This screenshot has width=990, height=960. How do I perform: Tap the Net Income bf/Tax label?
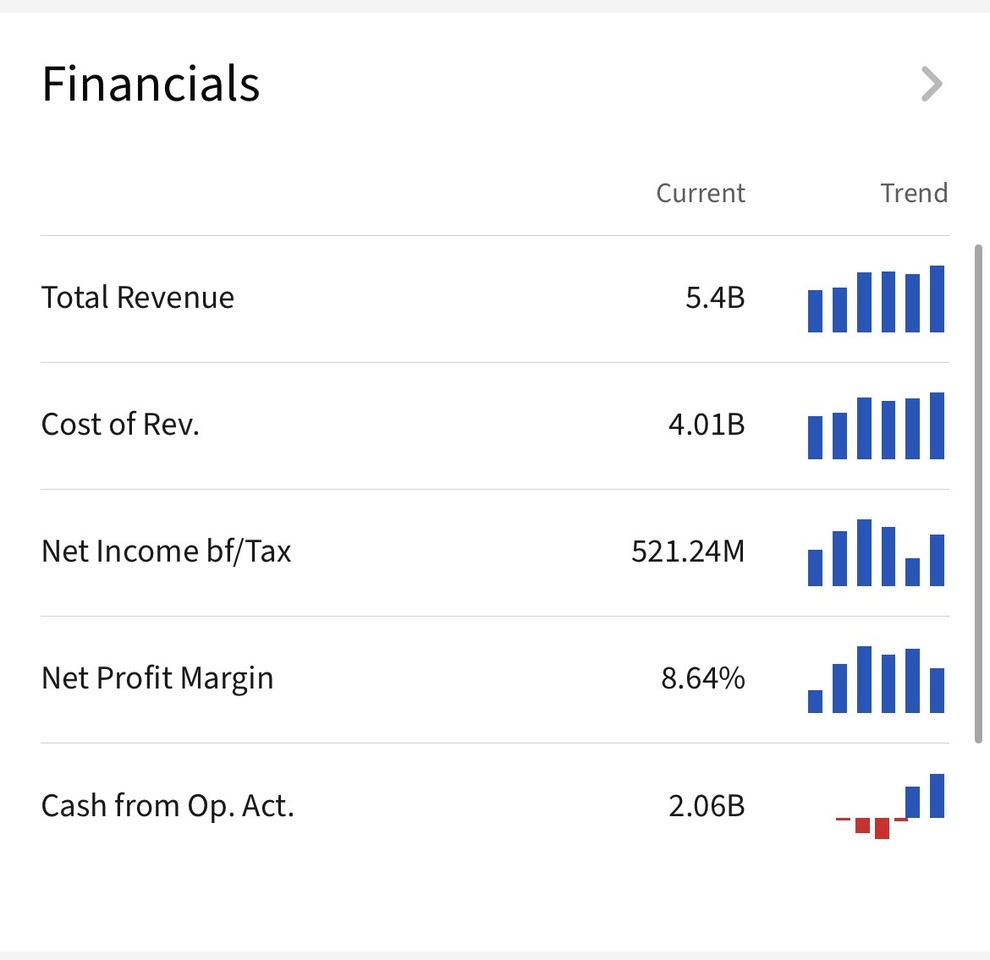pos(166,552)
